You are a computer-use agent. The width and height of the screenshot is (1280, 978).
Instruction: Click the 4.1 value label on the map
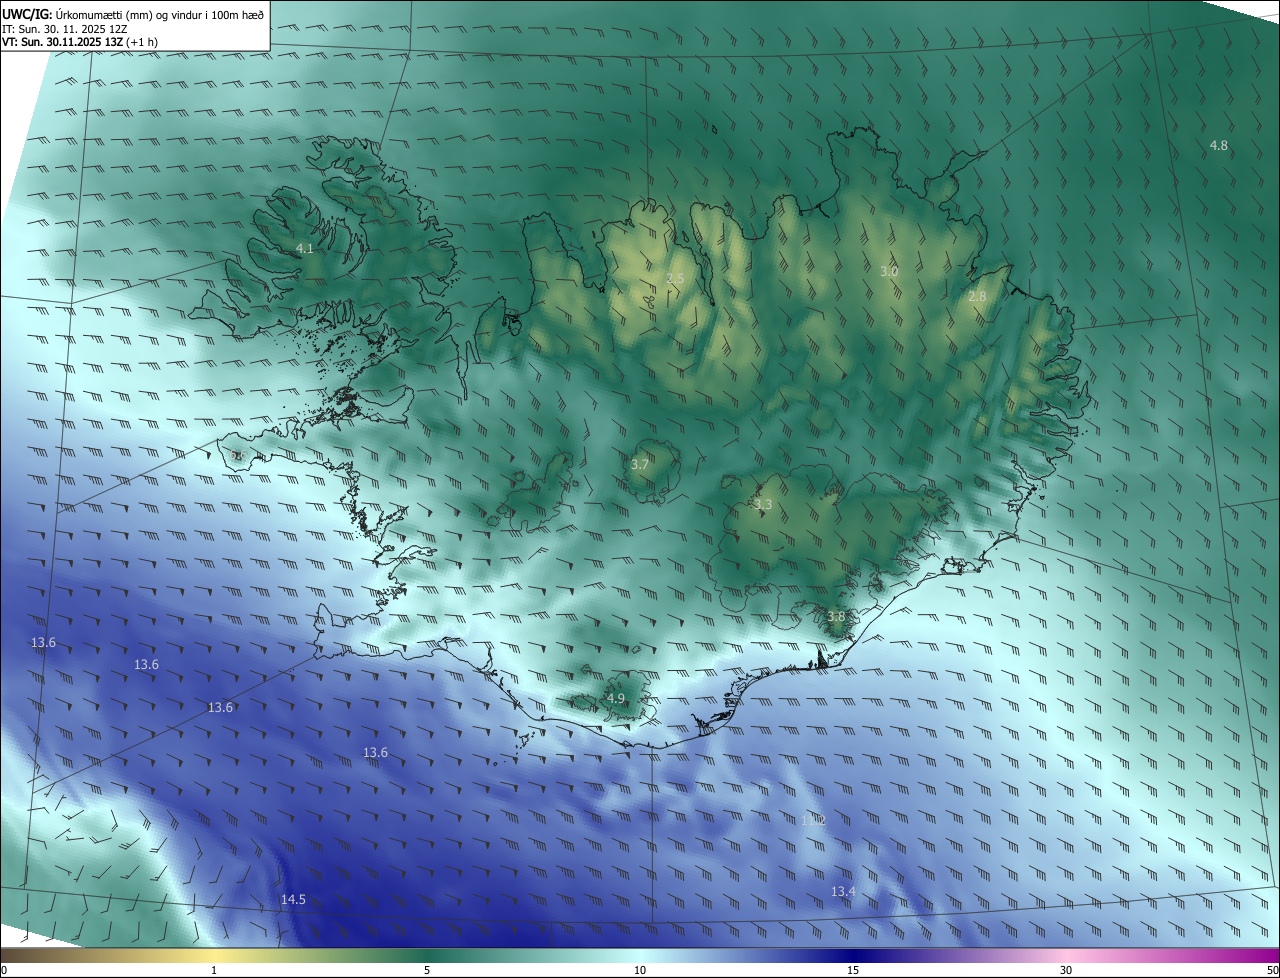click(x=305, y=248)
